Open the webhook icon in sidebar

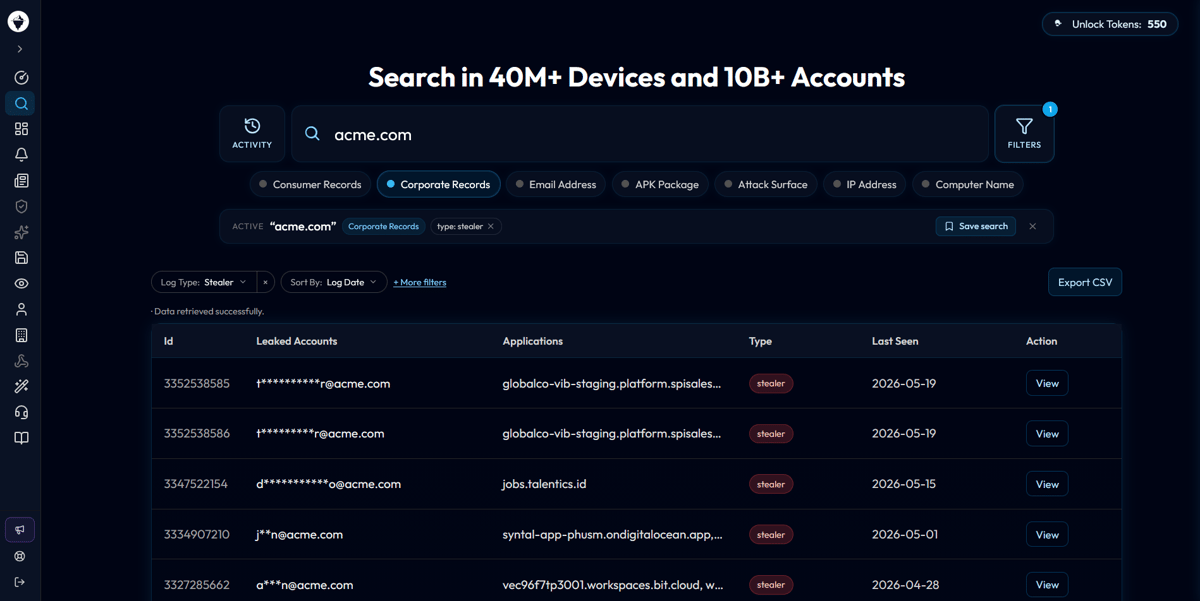pyautogui.click(x=21, y=361)
